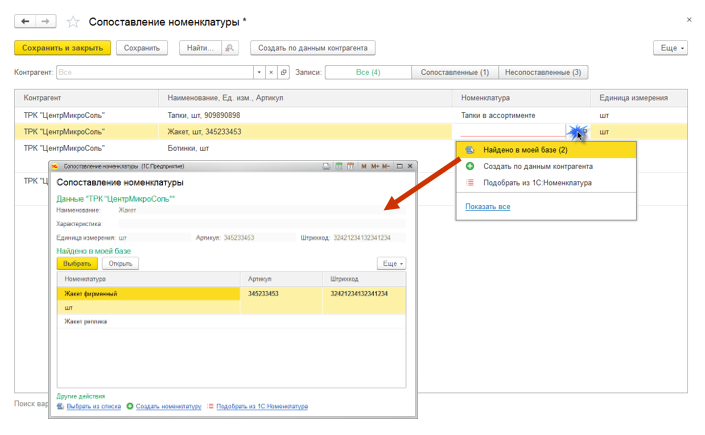The height and width of the screenshot is (435, 705).
Task: Click the Номенклатура column header of main table
Action: coord(521,98)
